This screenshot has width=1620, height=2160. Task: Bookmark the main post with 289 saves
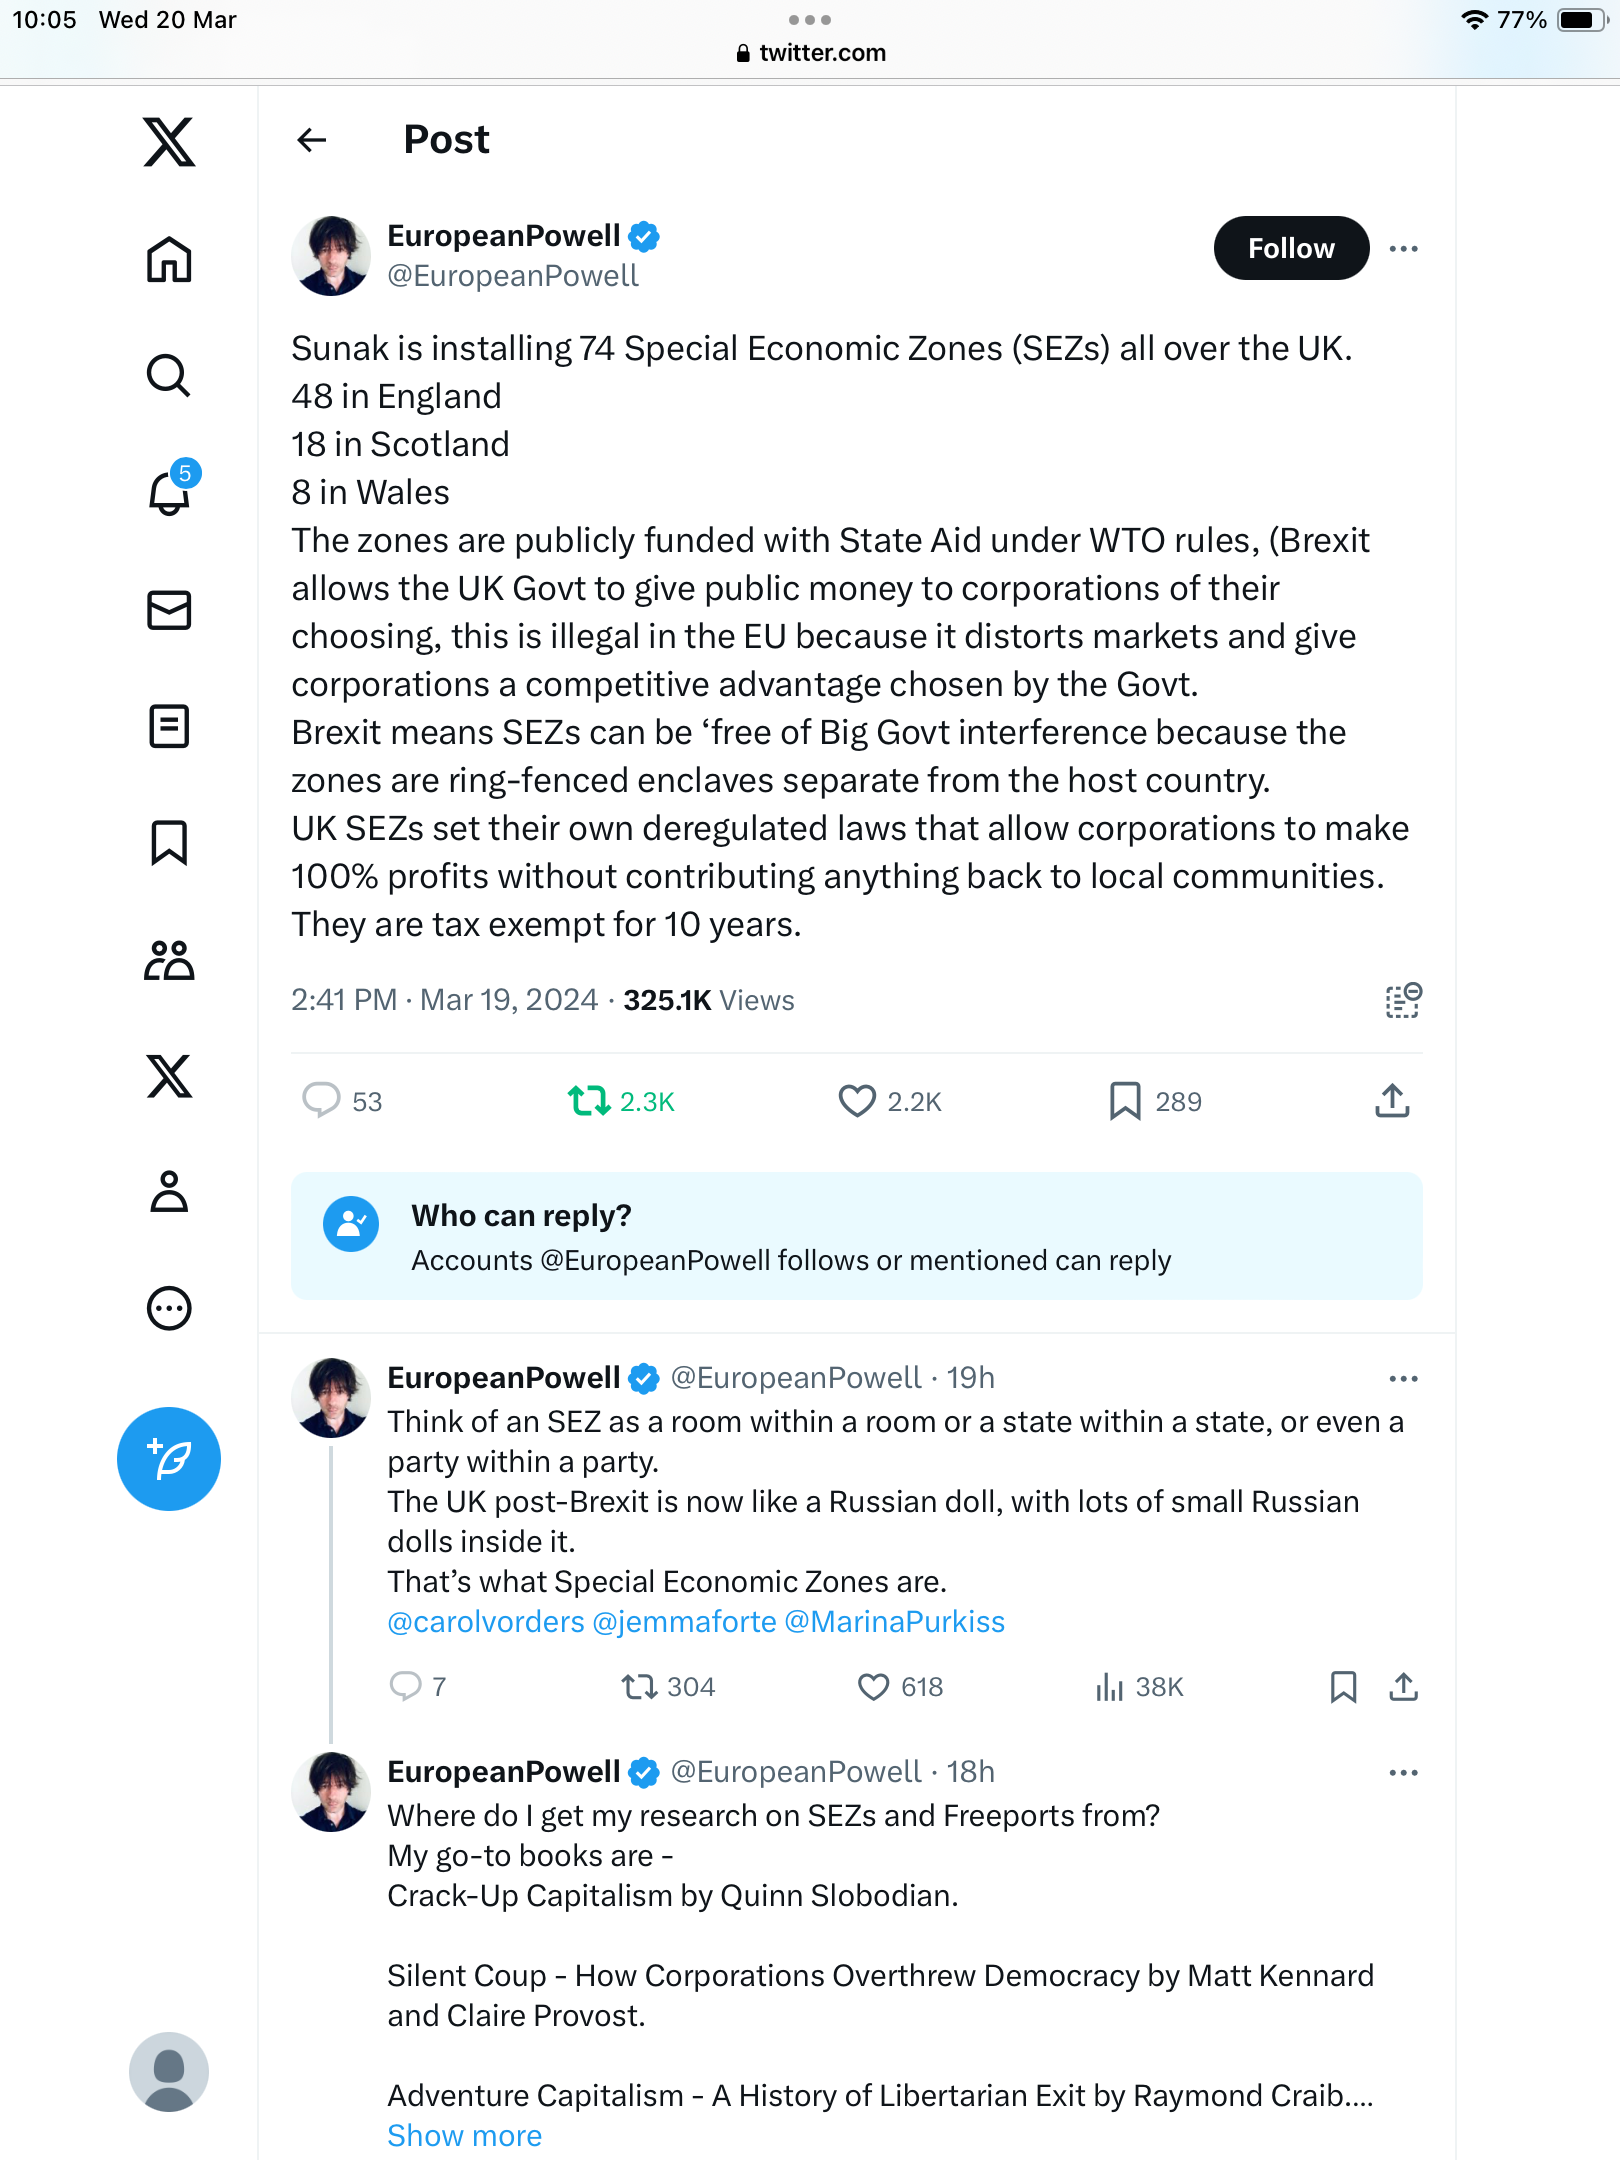click(1125, 1101)
